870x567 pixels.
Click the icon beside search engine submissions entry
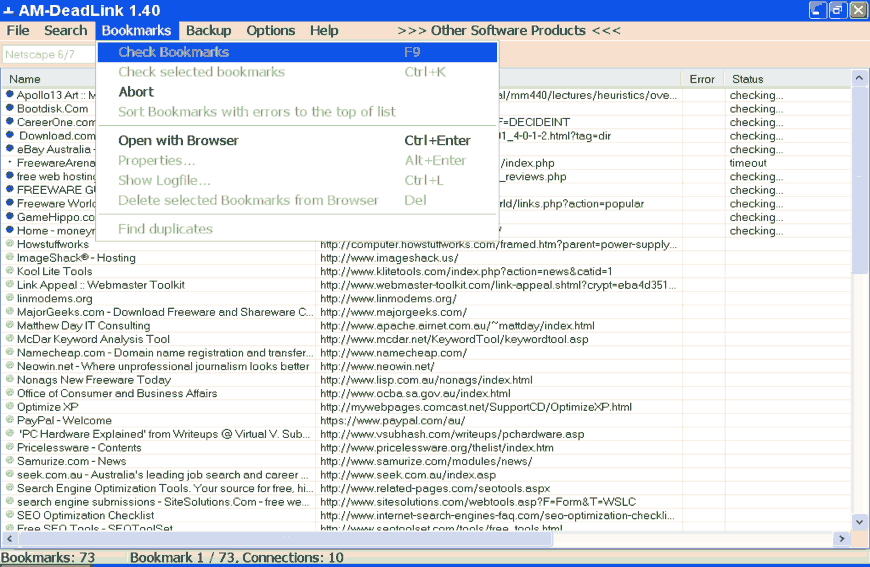[9, 501]
